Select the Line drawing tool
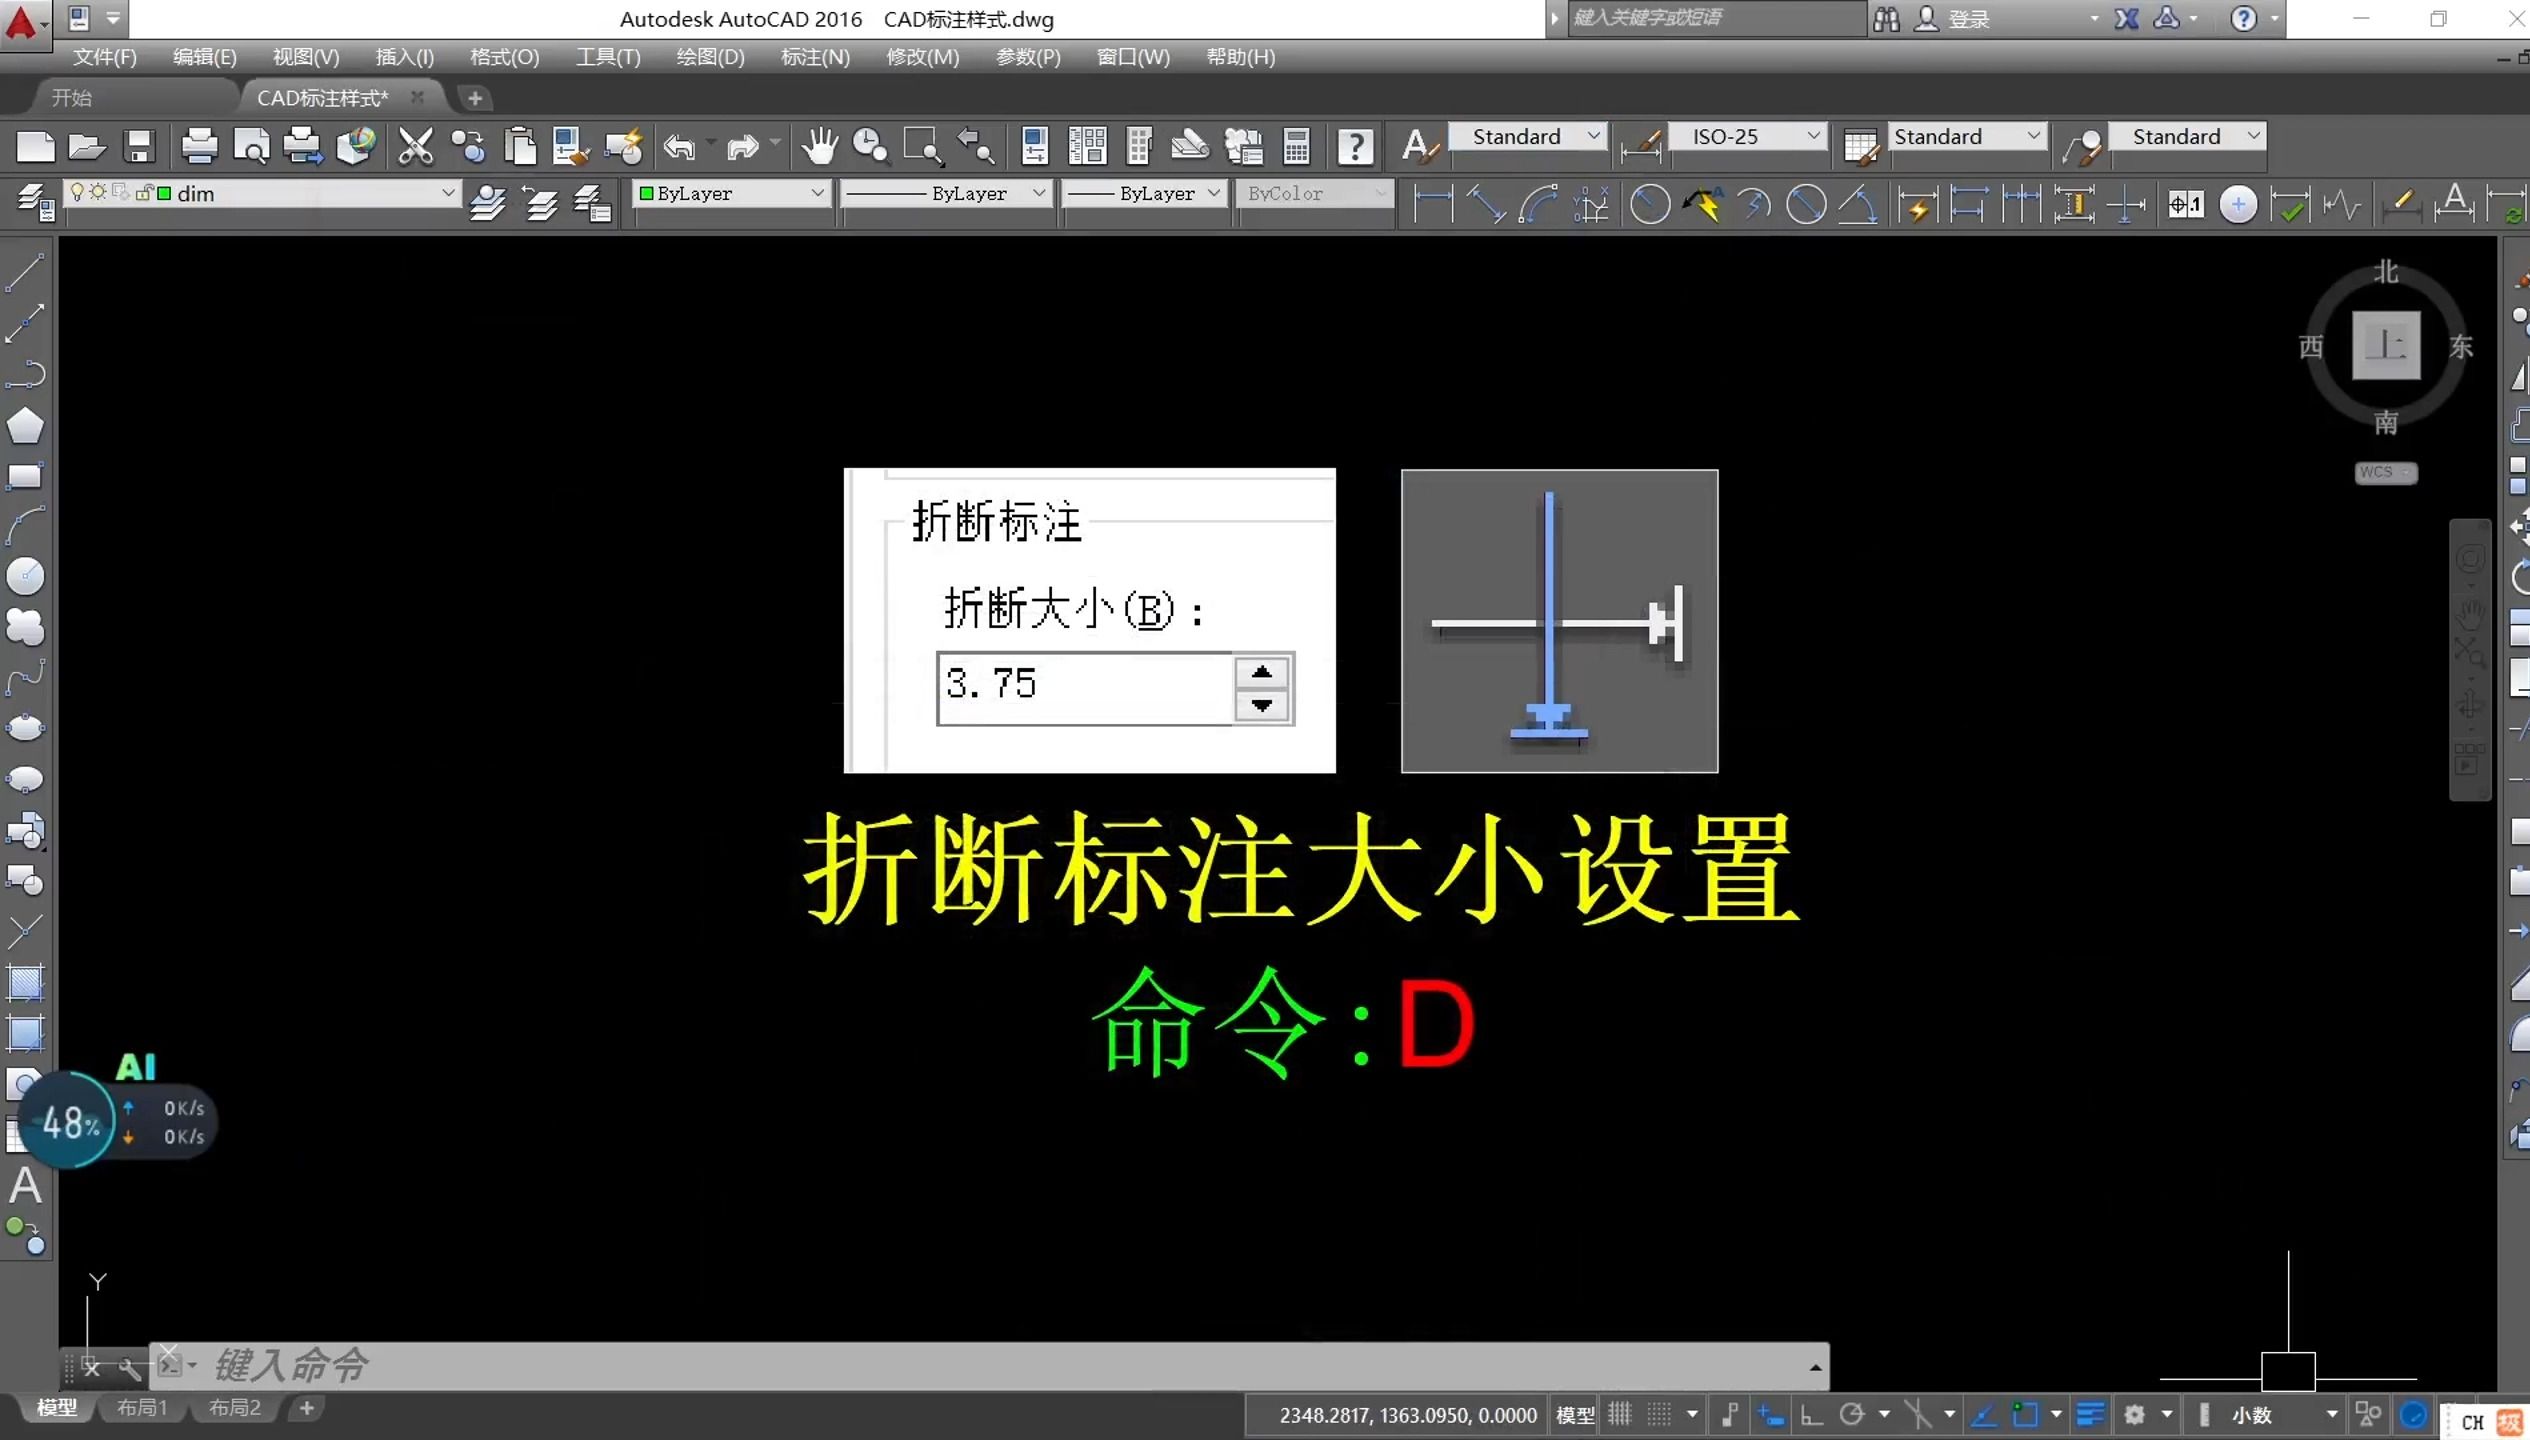The height and width of the screenshot is (1440, 2530). 24,272
